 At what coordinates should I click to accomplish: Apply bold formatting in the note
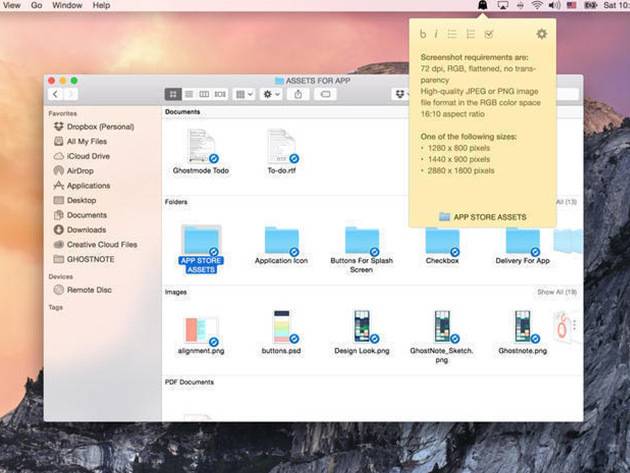point(422,34)
